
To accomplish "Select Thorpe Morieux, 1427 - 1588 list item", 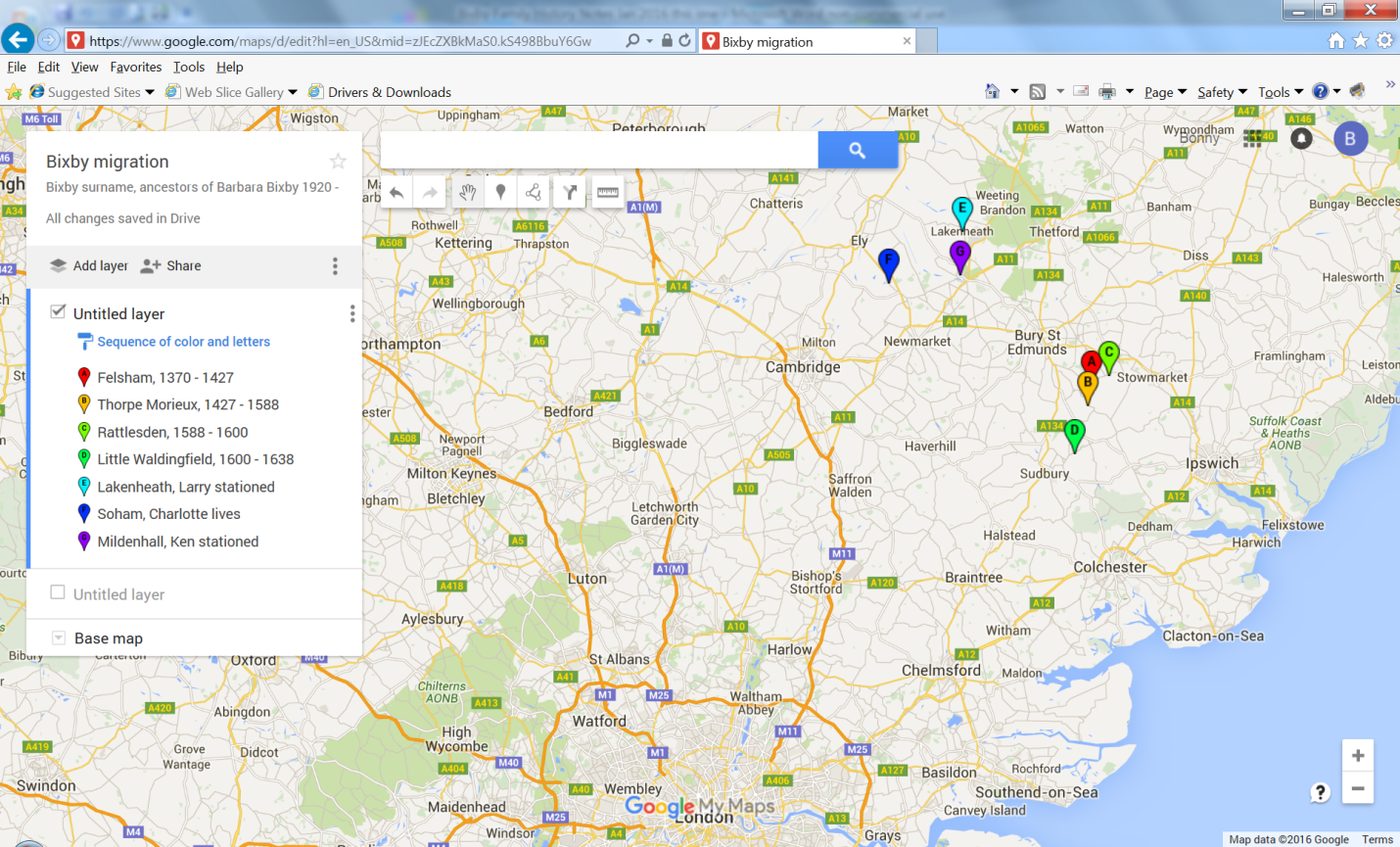I will tap(178, 405).
